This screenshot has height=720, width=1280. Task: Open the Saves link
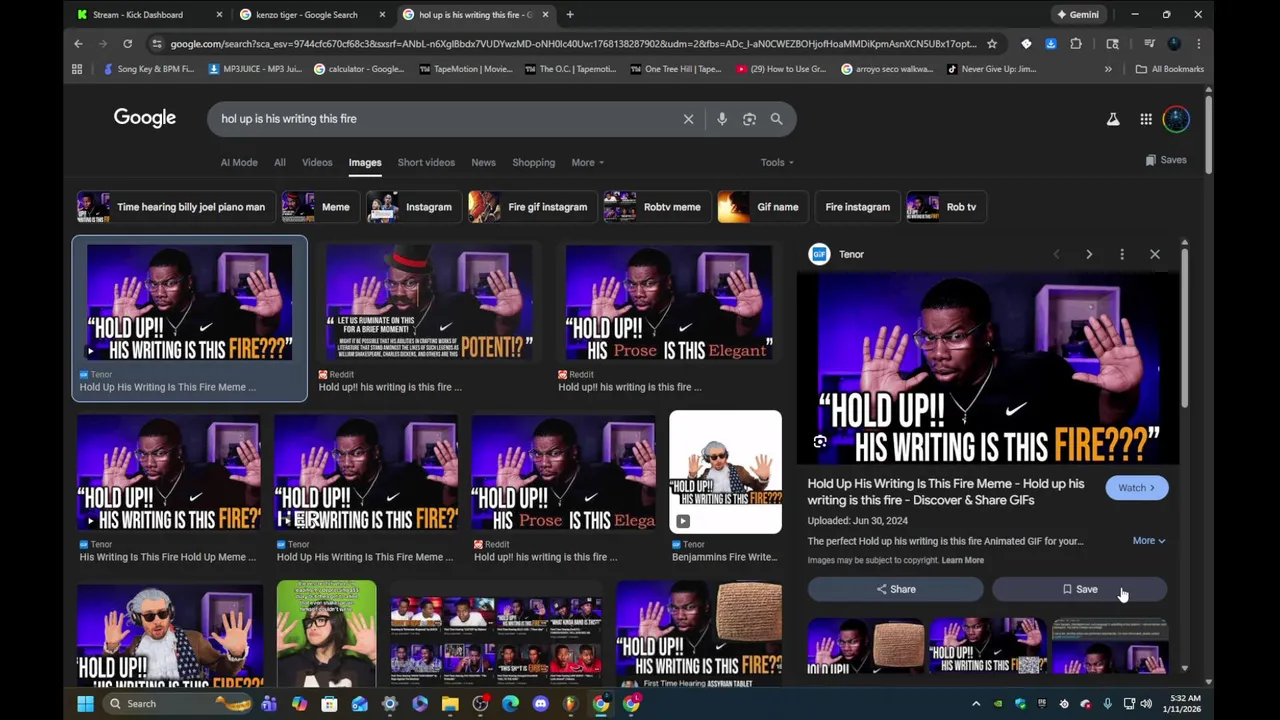1166,160
